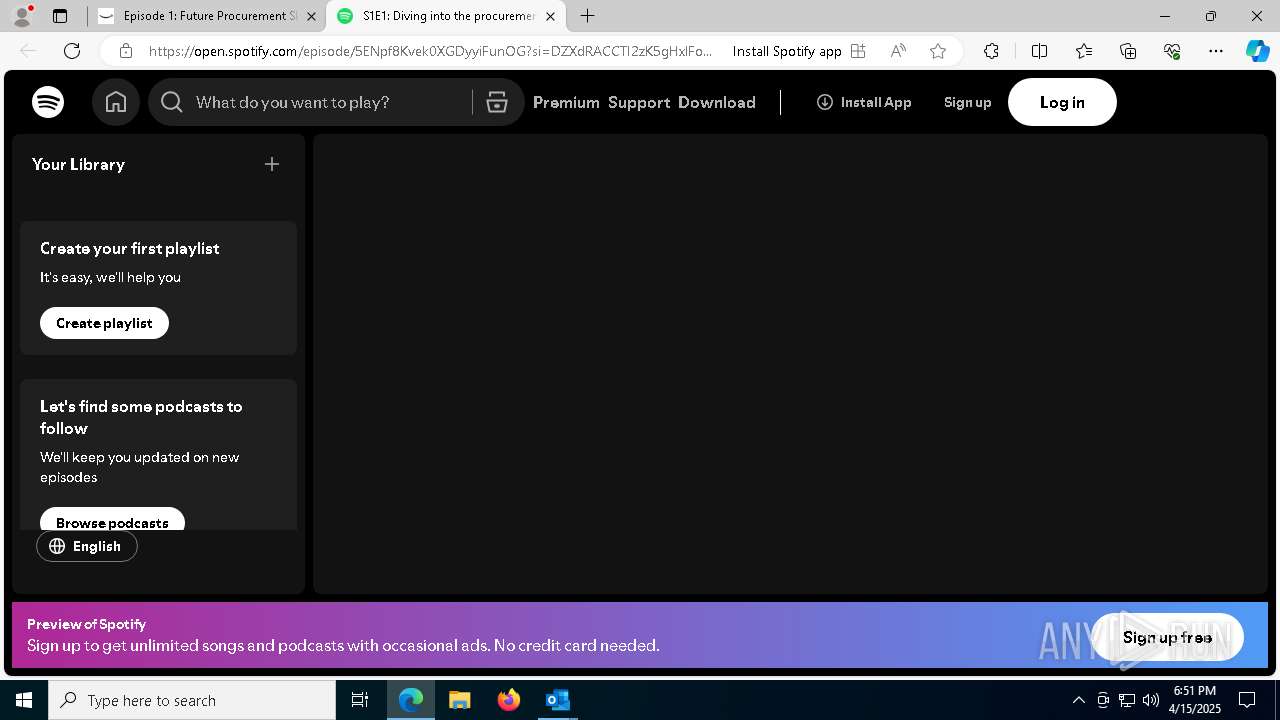Click the taskbar search box
The height and width of the screenshot is (720, 1280).
pos(192,700)
